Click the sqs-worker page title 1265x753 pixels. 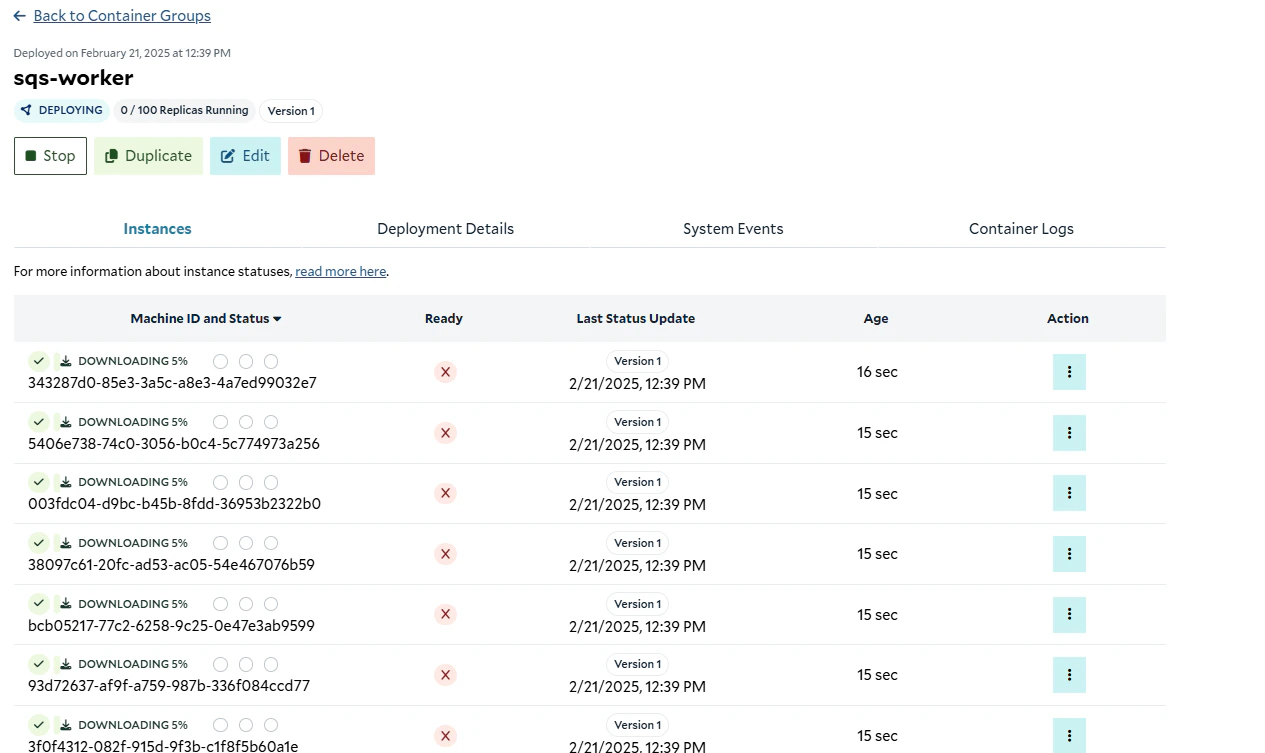click(73, 78)
